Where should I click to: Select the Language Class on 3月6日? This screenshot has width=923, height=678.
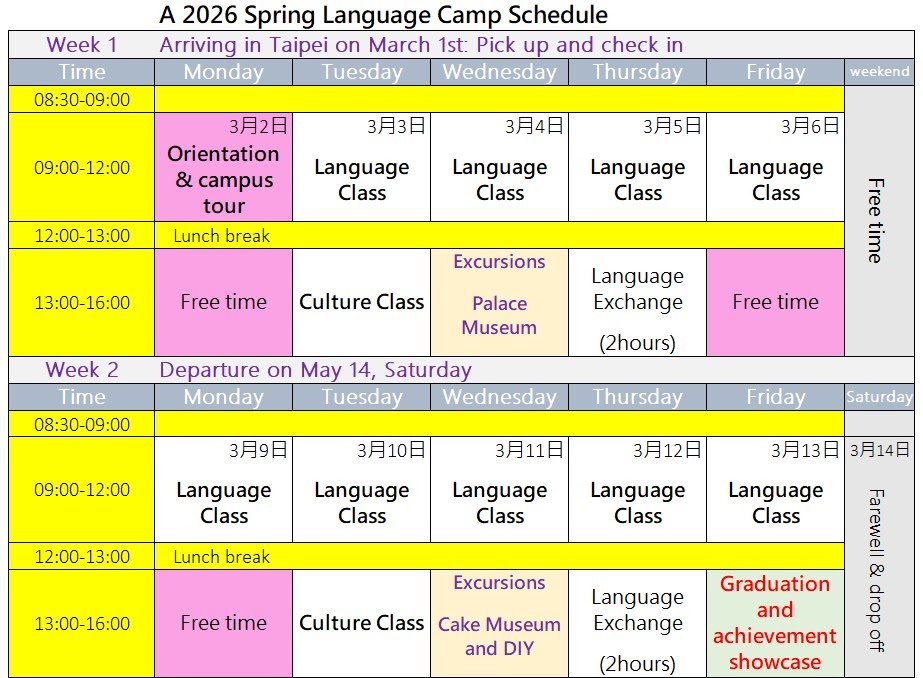tap(775, 180)
